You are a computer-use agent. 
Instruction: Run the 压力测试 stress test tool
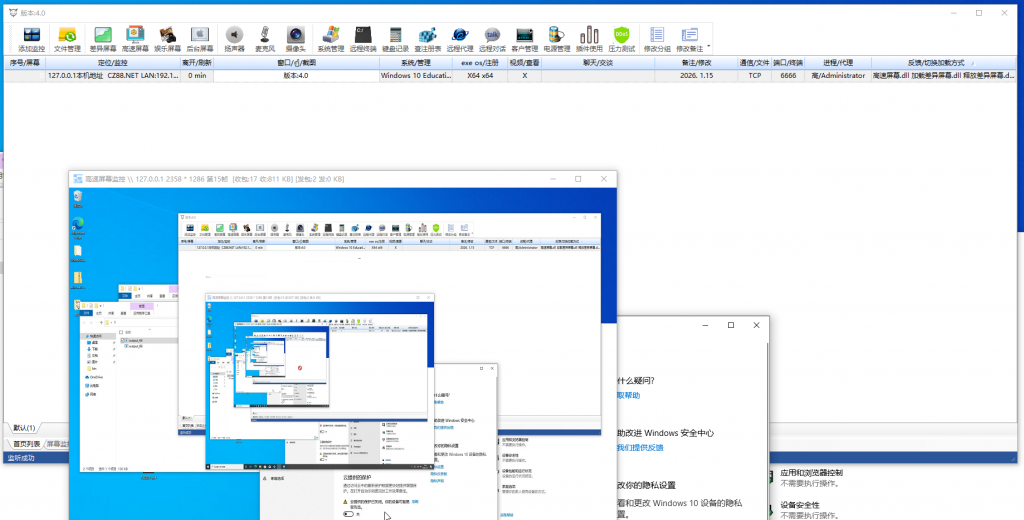point(622,39)
